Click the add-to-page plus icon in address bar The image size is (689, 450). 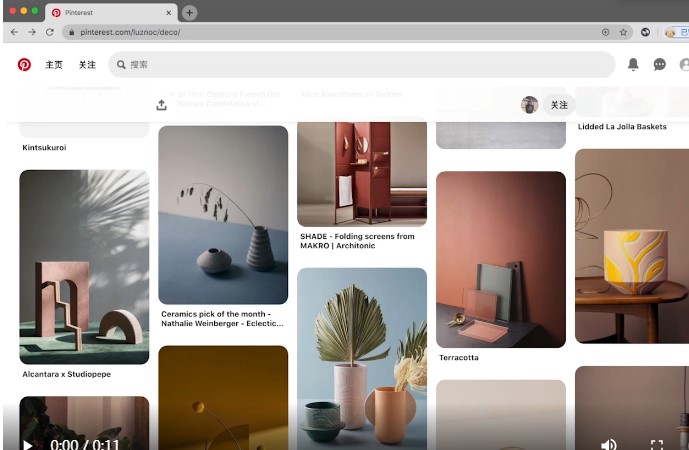click(x=606, y=32)
